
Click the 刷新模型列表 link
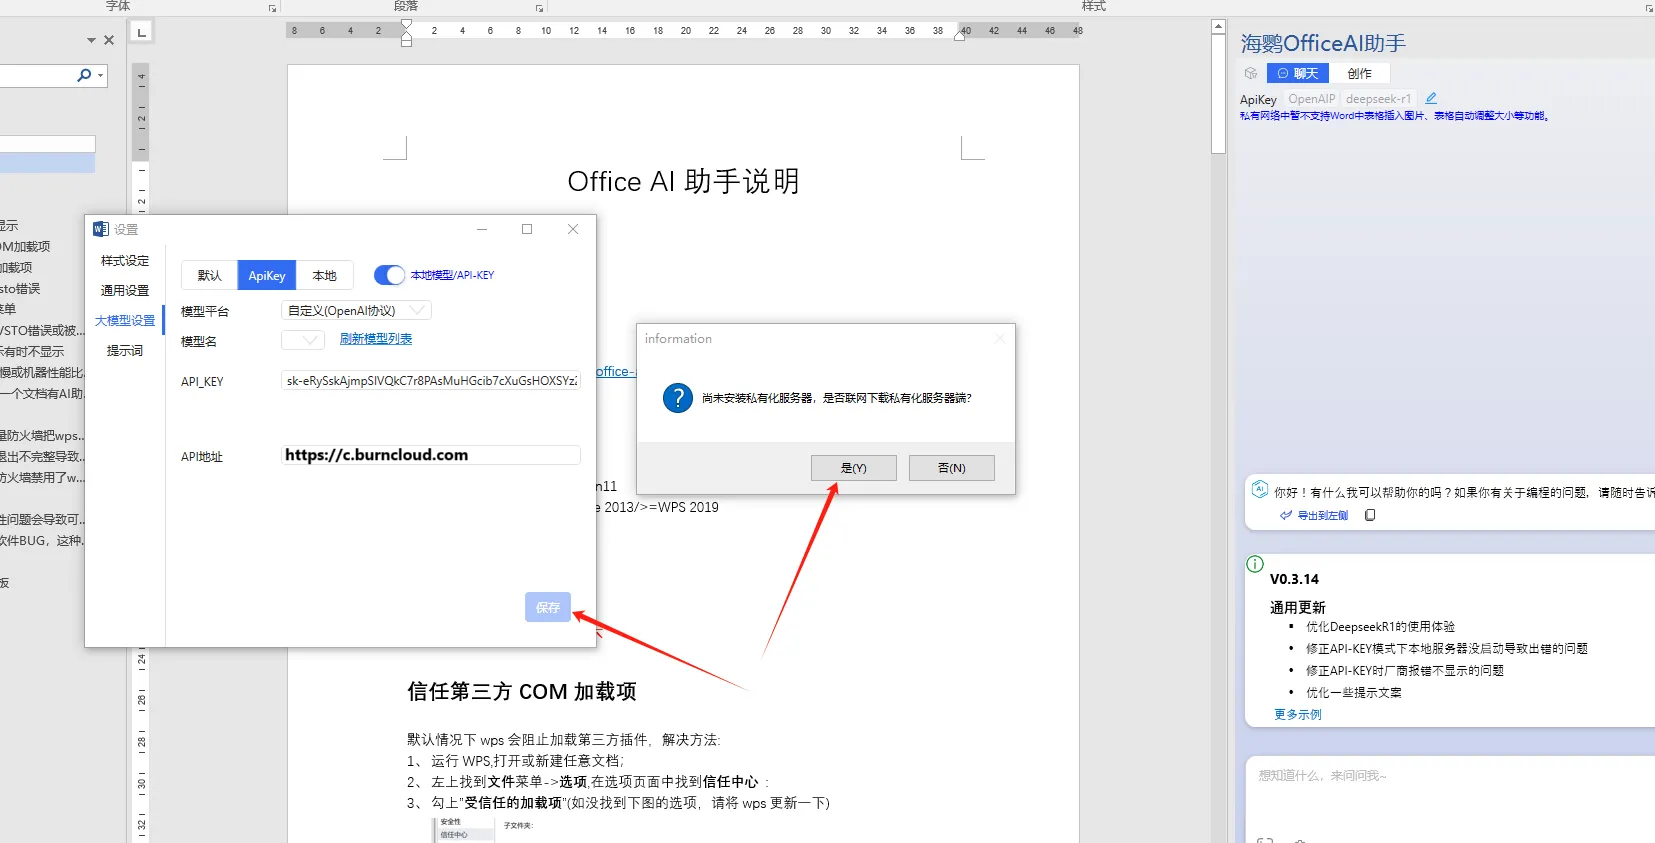(376, 339)
